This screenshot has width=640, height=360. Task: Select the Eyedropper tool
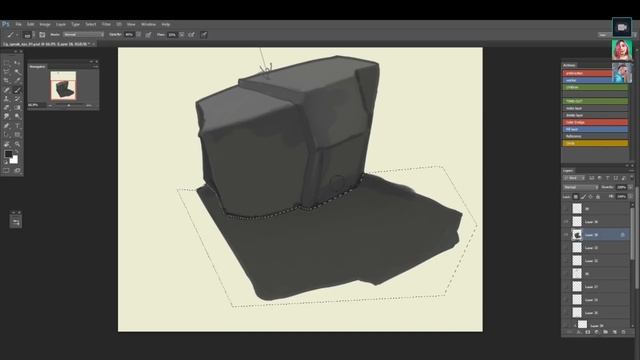coord(17,80)
